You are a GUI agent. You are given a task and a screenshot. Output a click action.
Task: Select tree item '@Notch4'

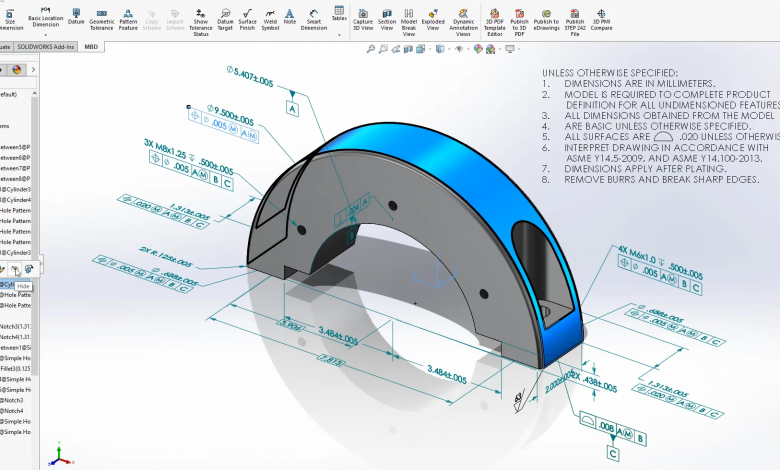[12, 411]
